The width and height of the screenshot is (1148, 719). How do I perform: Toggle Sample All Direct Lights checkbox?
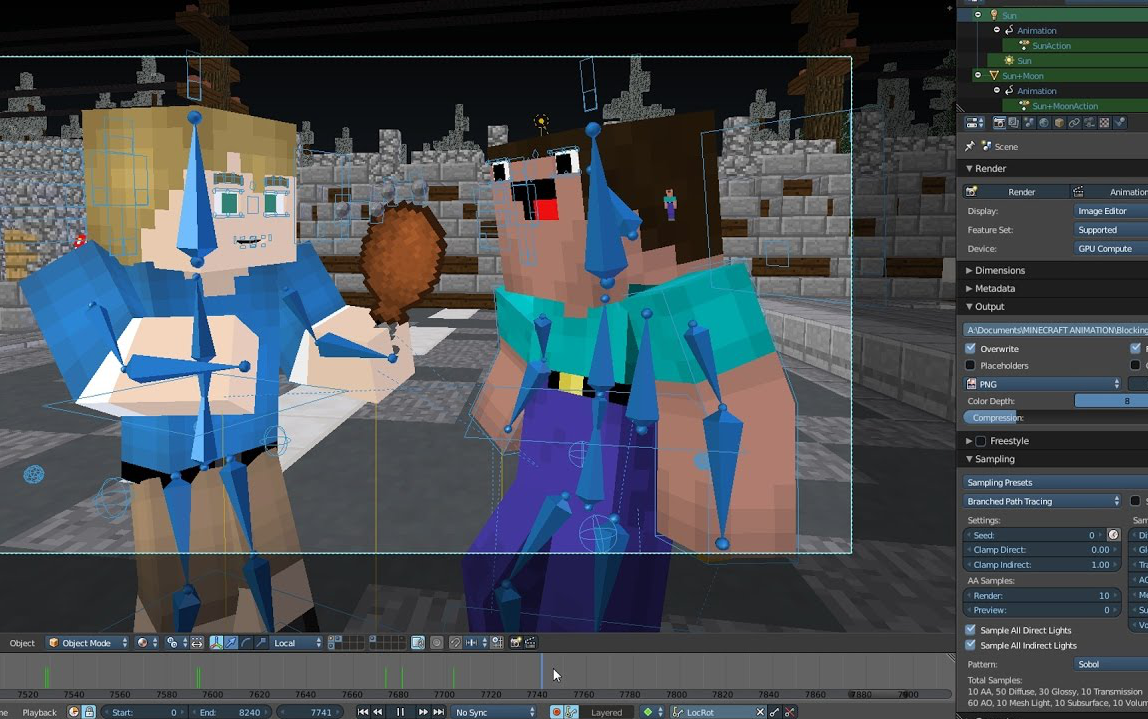(971, 630)
